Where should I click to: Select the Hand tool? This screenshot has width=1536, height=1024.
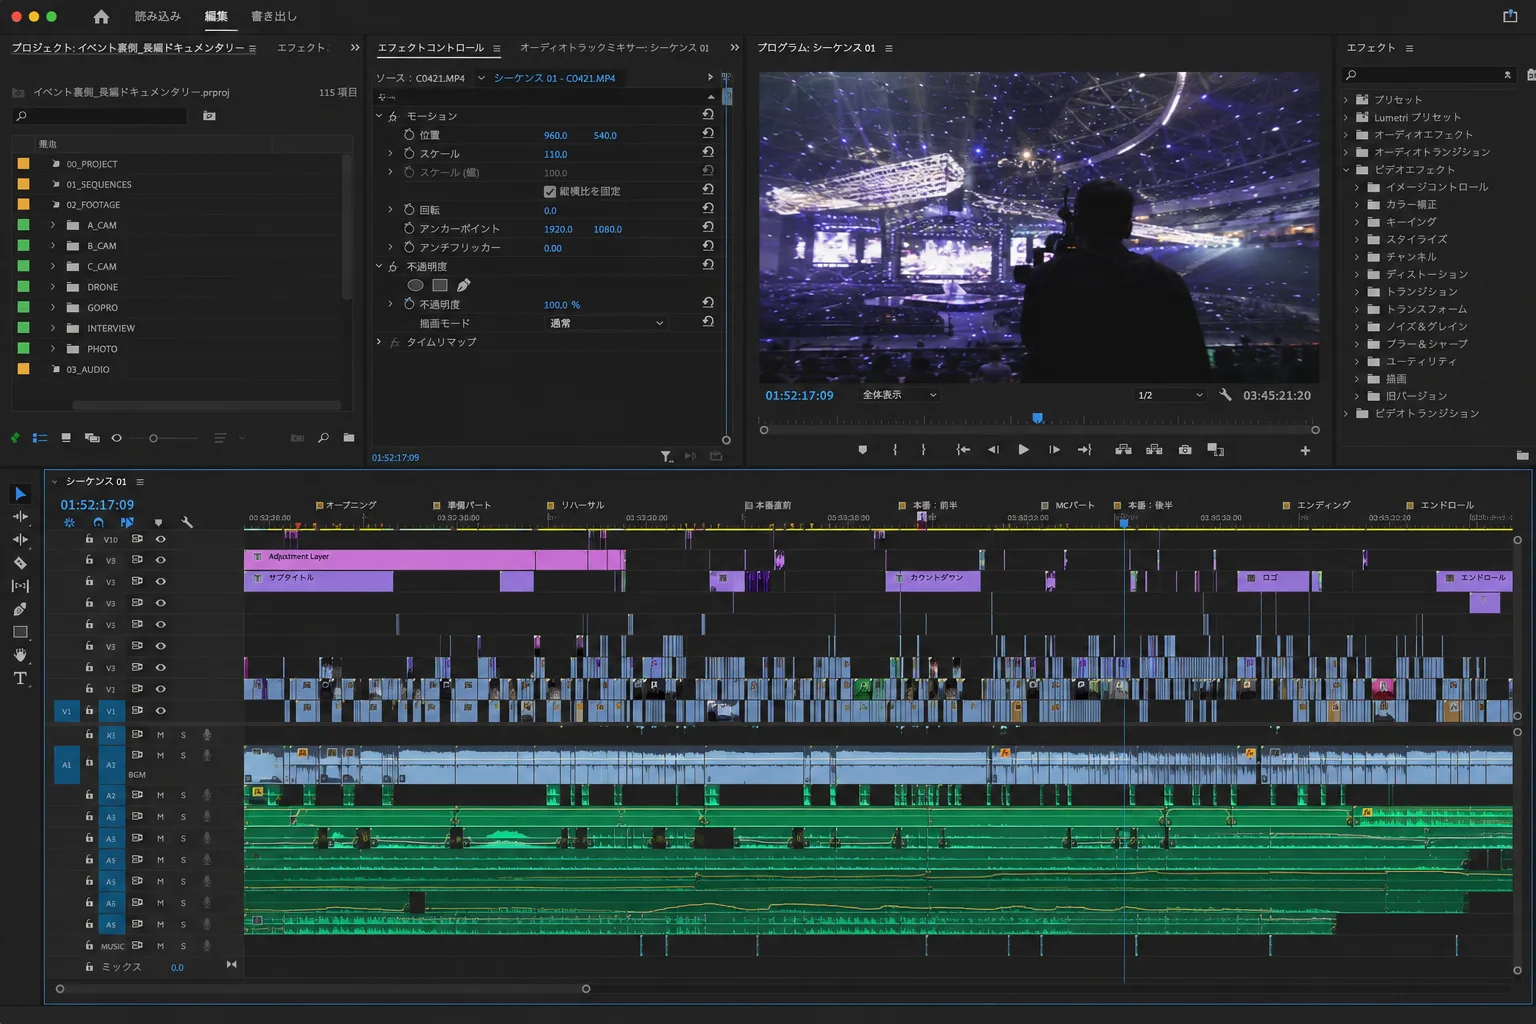point(20,655)
